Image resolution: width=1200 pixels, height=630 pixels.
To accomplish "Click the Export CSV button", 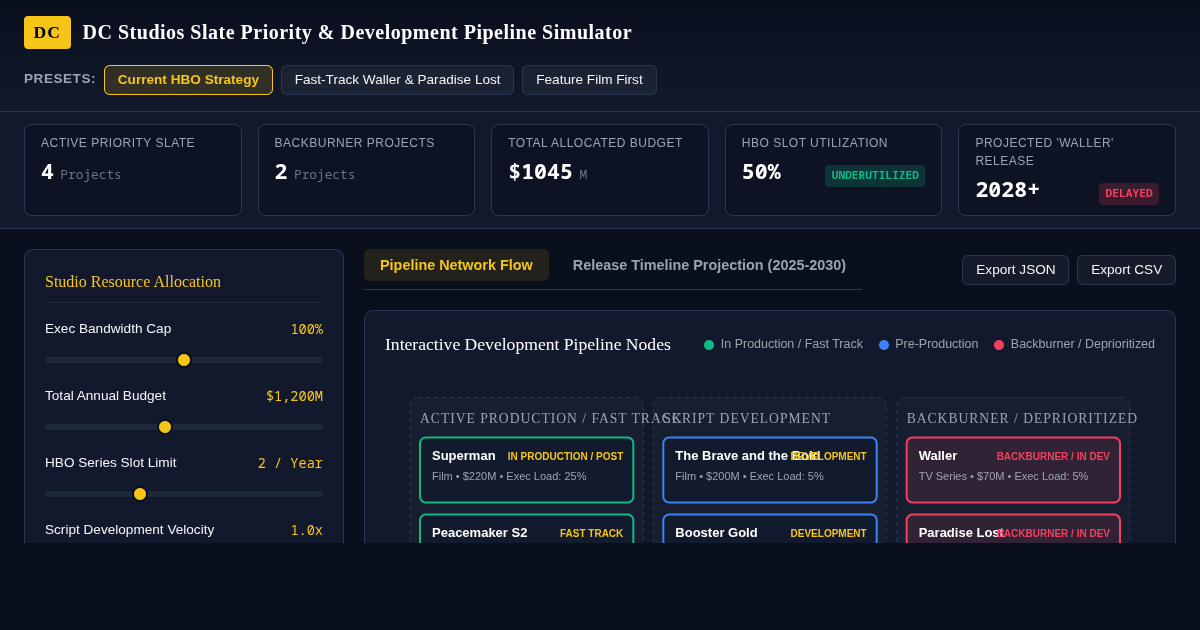I will 1126,270.
